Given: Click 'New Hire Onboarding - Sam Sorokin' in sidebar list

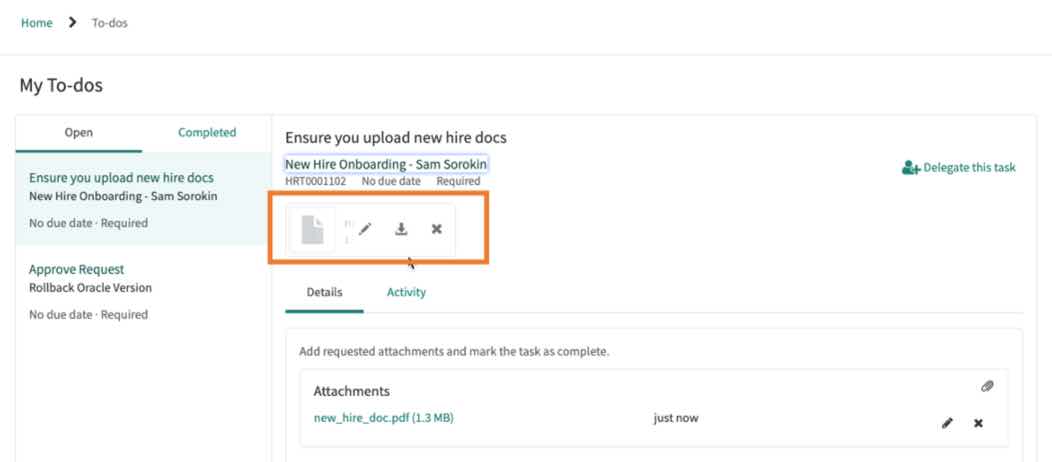Looking at the screenshot, I should [x=123, y=196].
